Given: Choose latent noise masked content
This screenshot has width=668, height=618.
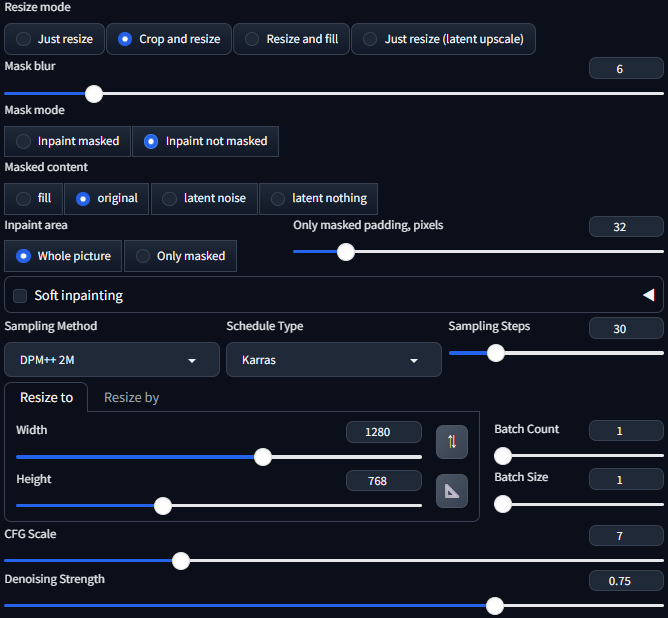Looking at the screenshot, I should click(x=204, y=198).
